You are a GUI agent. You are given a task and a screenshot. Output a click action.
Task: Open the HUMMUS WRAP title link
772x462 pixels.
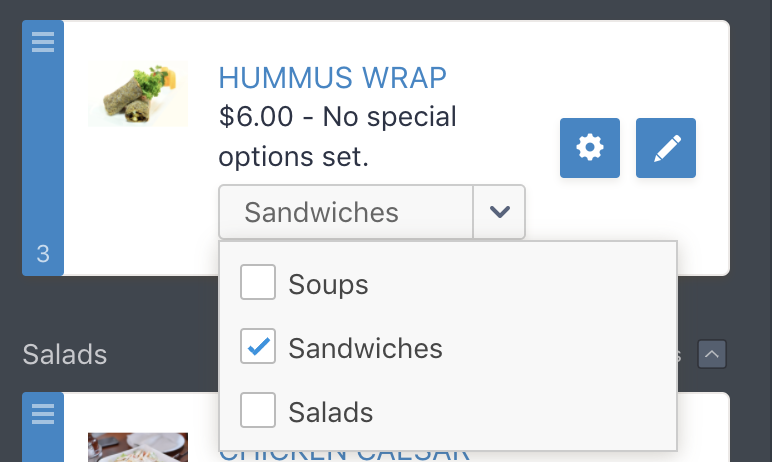[x=332, y=77]
